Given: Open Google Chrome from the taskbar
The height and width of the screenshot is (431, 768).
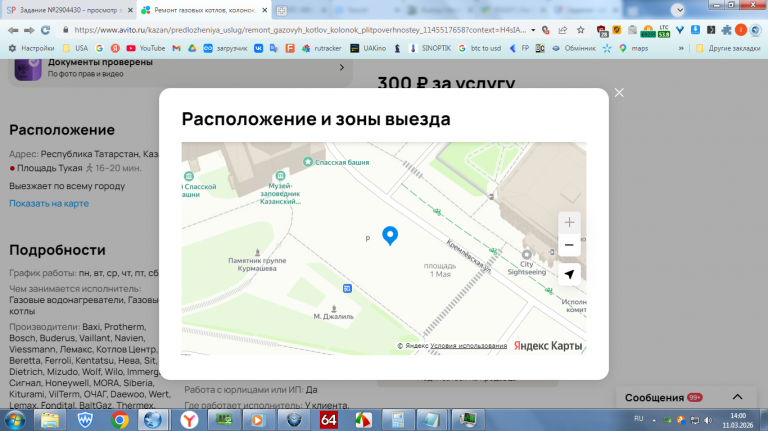Looking at the screenshot, I should (x=119, y=420).
